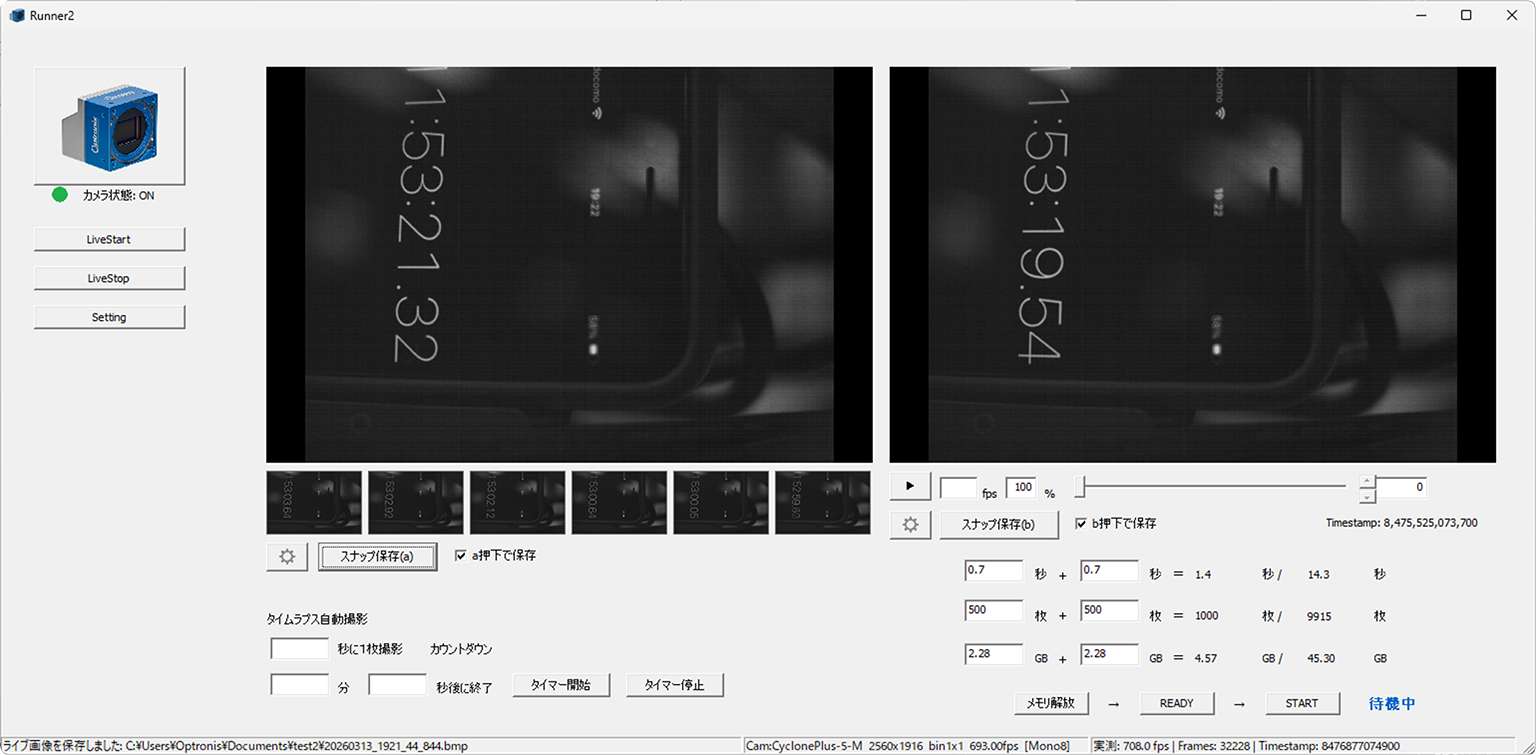Click the playback fps input field
1536x755 pixels.
(958, 487)
